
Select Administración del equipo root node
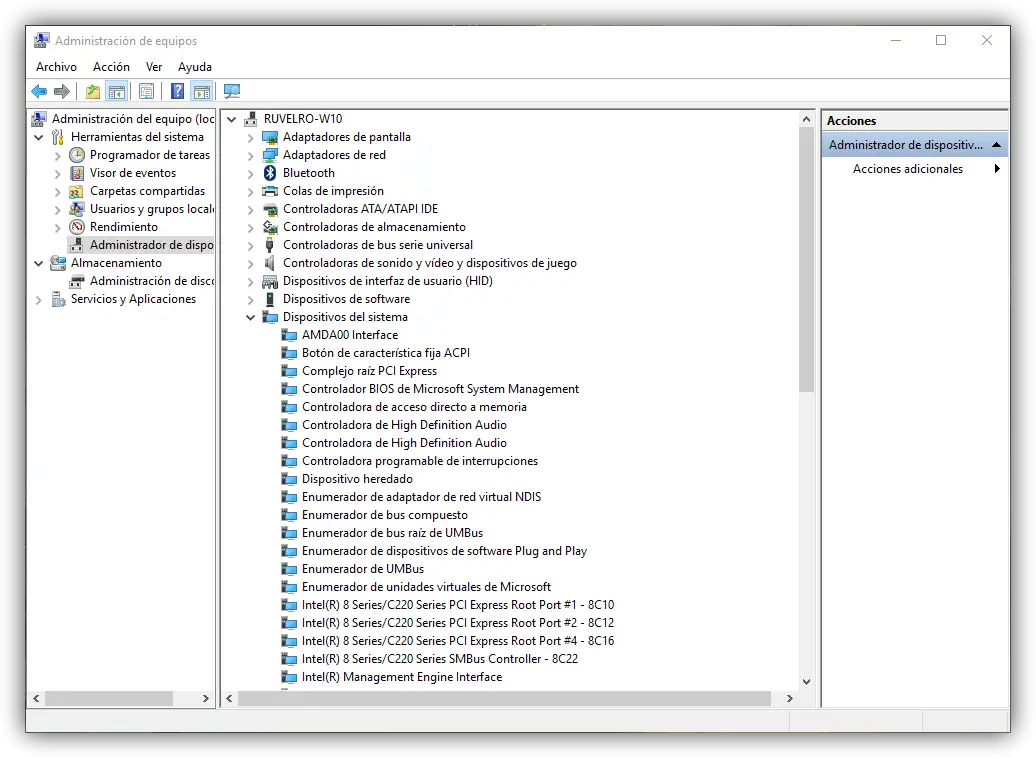133,119
